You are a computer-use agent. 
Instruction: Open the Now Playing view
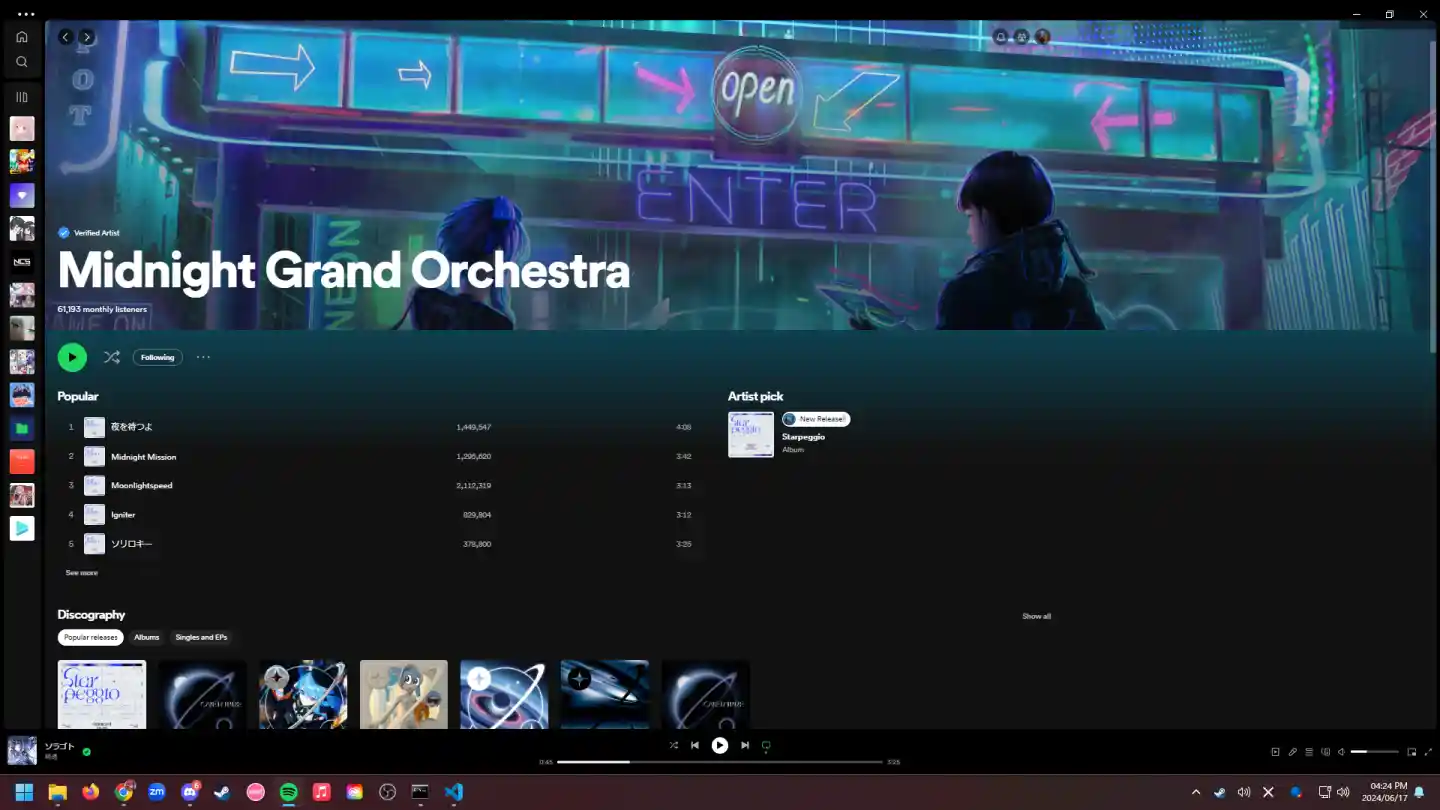(x=1276, y=751)
